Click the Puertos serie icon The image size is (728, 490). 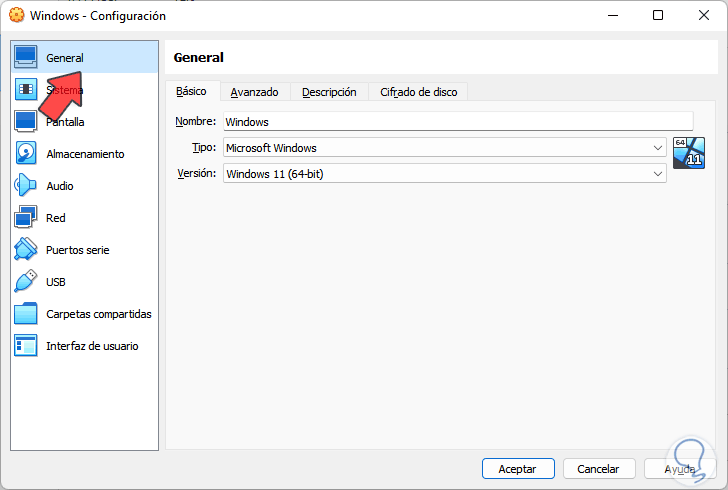27,250
